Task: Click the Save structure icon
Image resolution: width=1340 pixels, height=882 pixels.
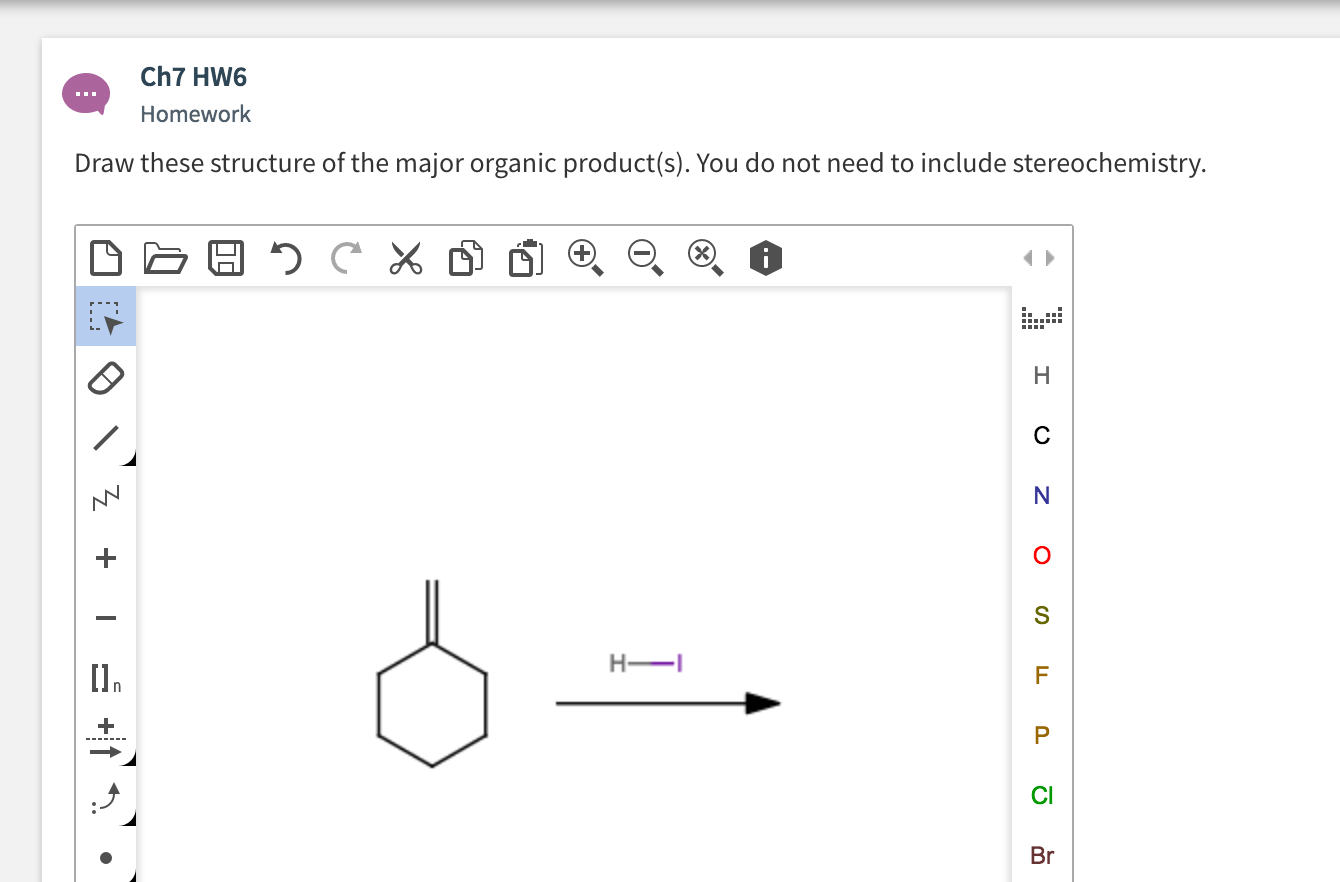Action: coord(226,258)
